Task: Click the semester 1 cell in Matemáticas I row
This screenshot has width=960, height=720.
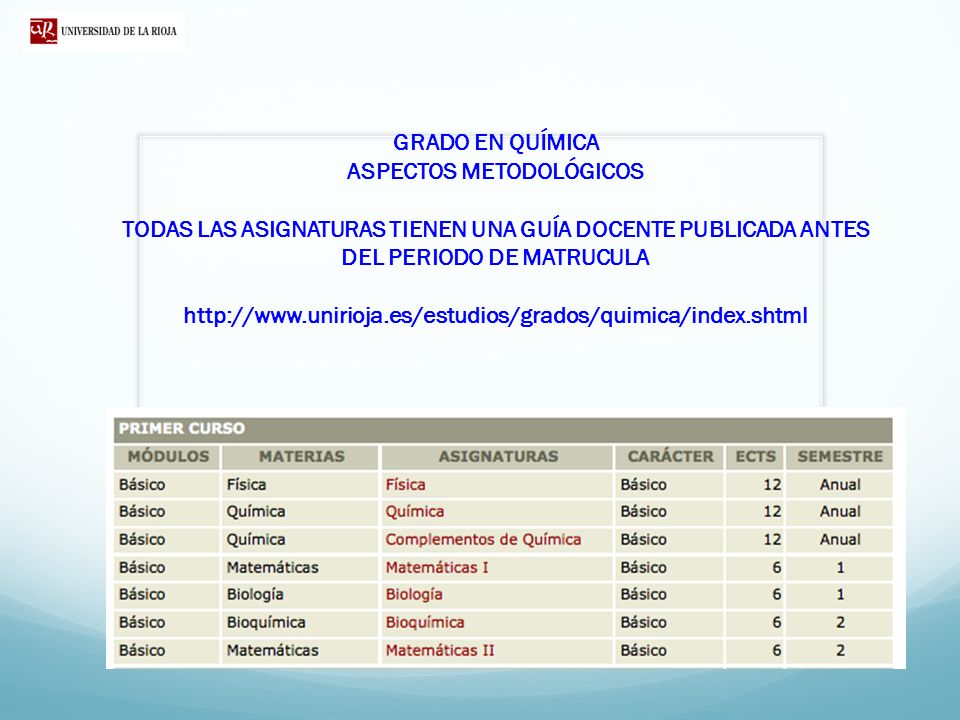Action: 839,568
